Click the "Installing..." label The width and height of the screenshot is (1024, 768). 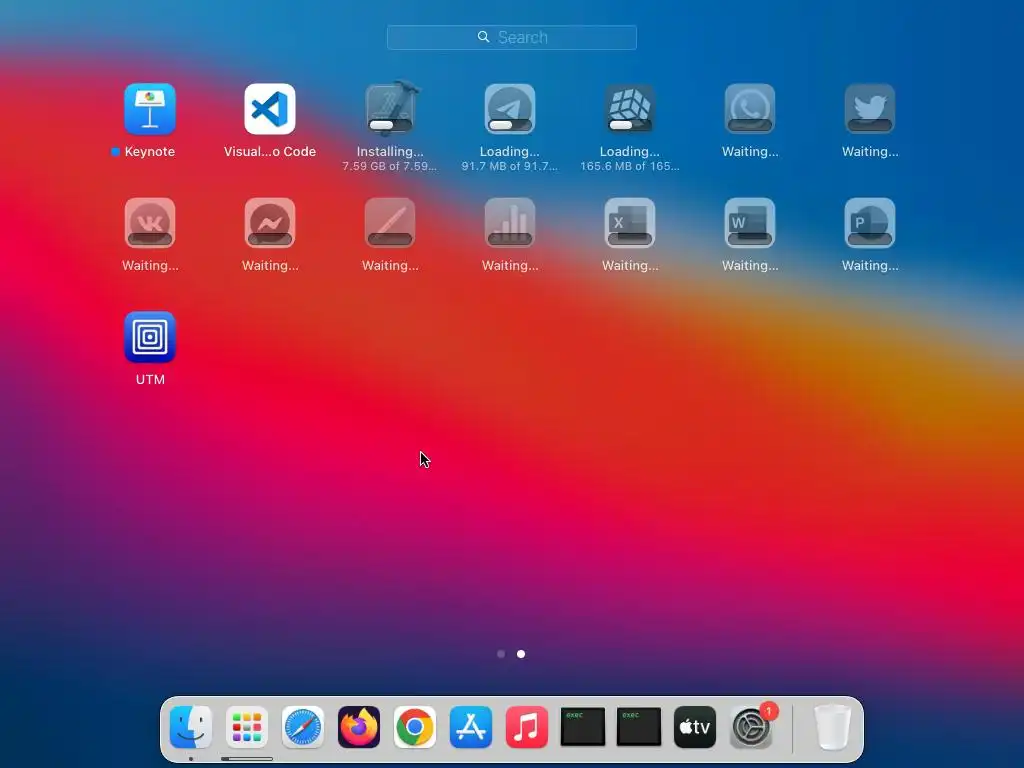pyautogui.click(x=390, y=152)
